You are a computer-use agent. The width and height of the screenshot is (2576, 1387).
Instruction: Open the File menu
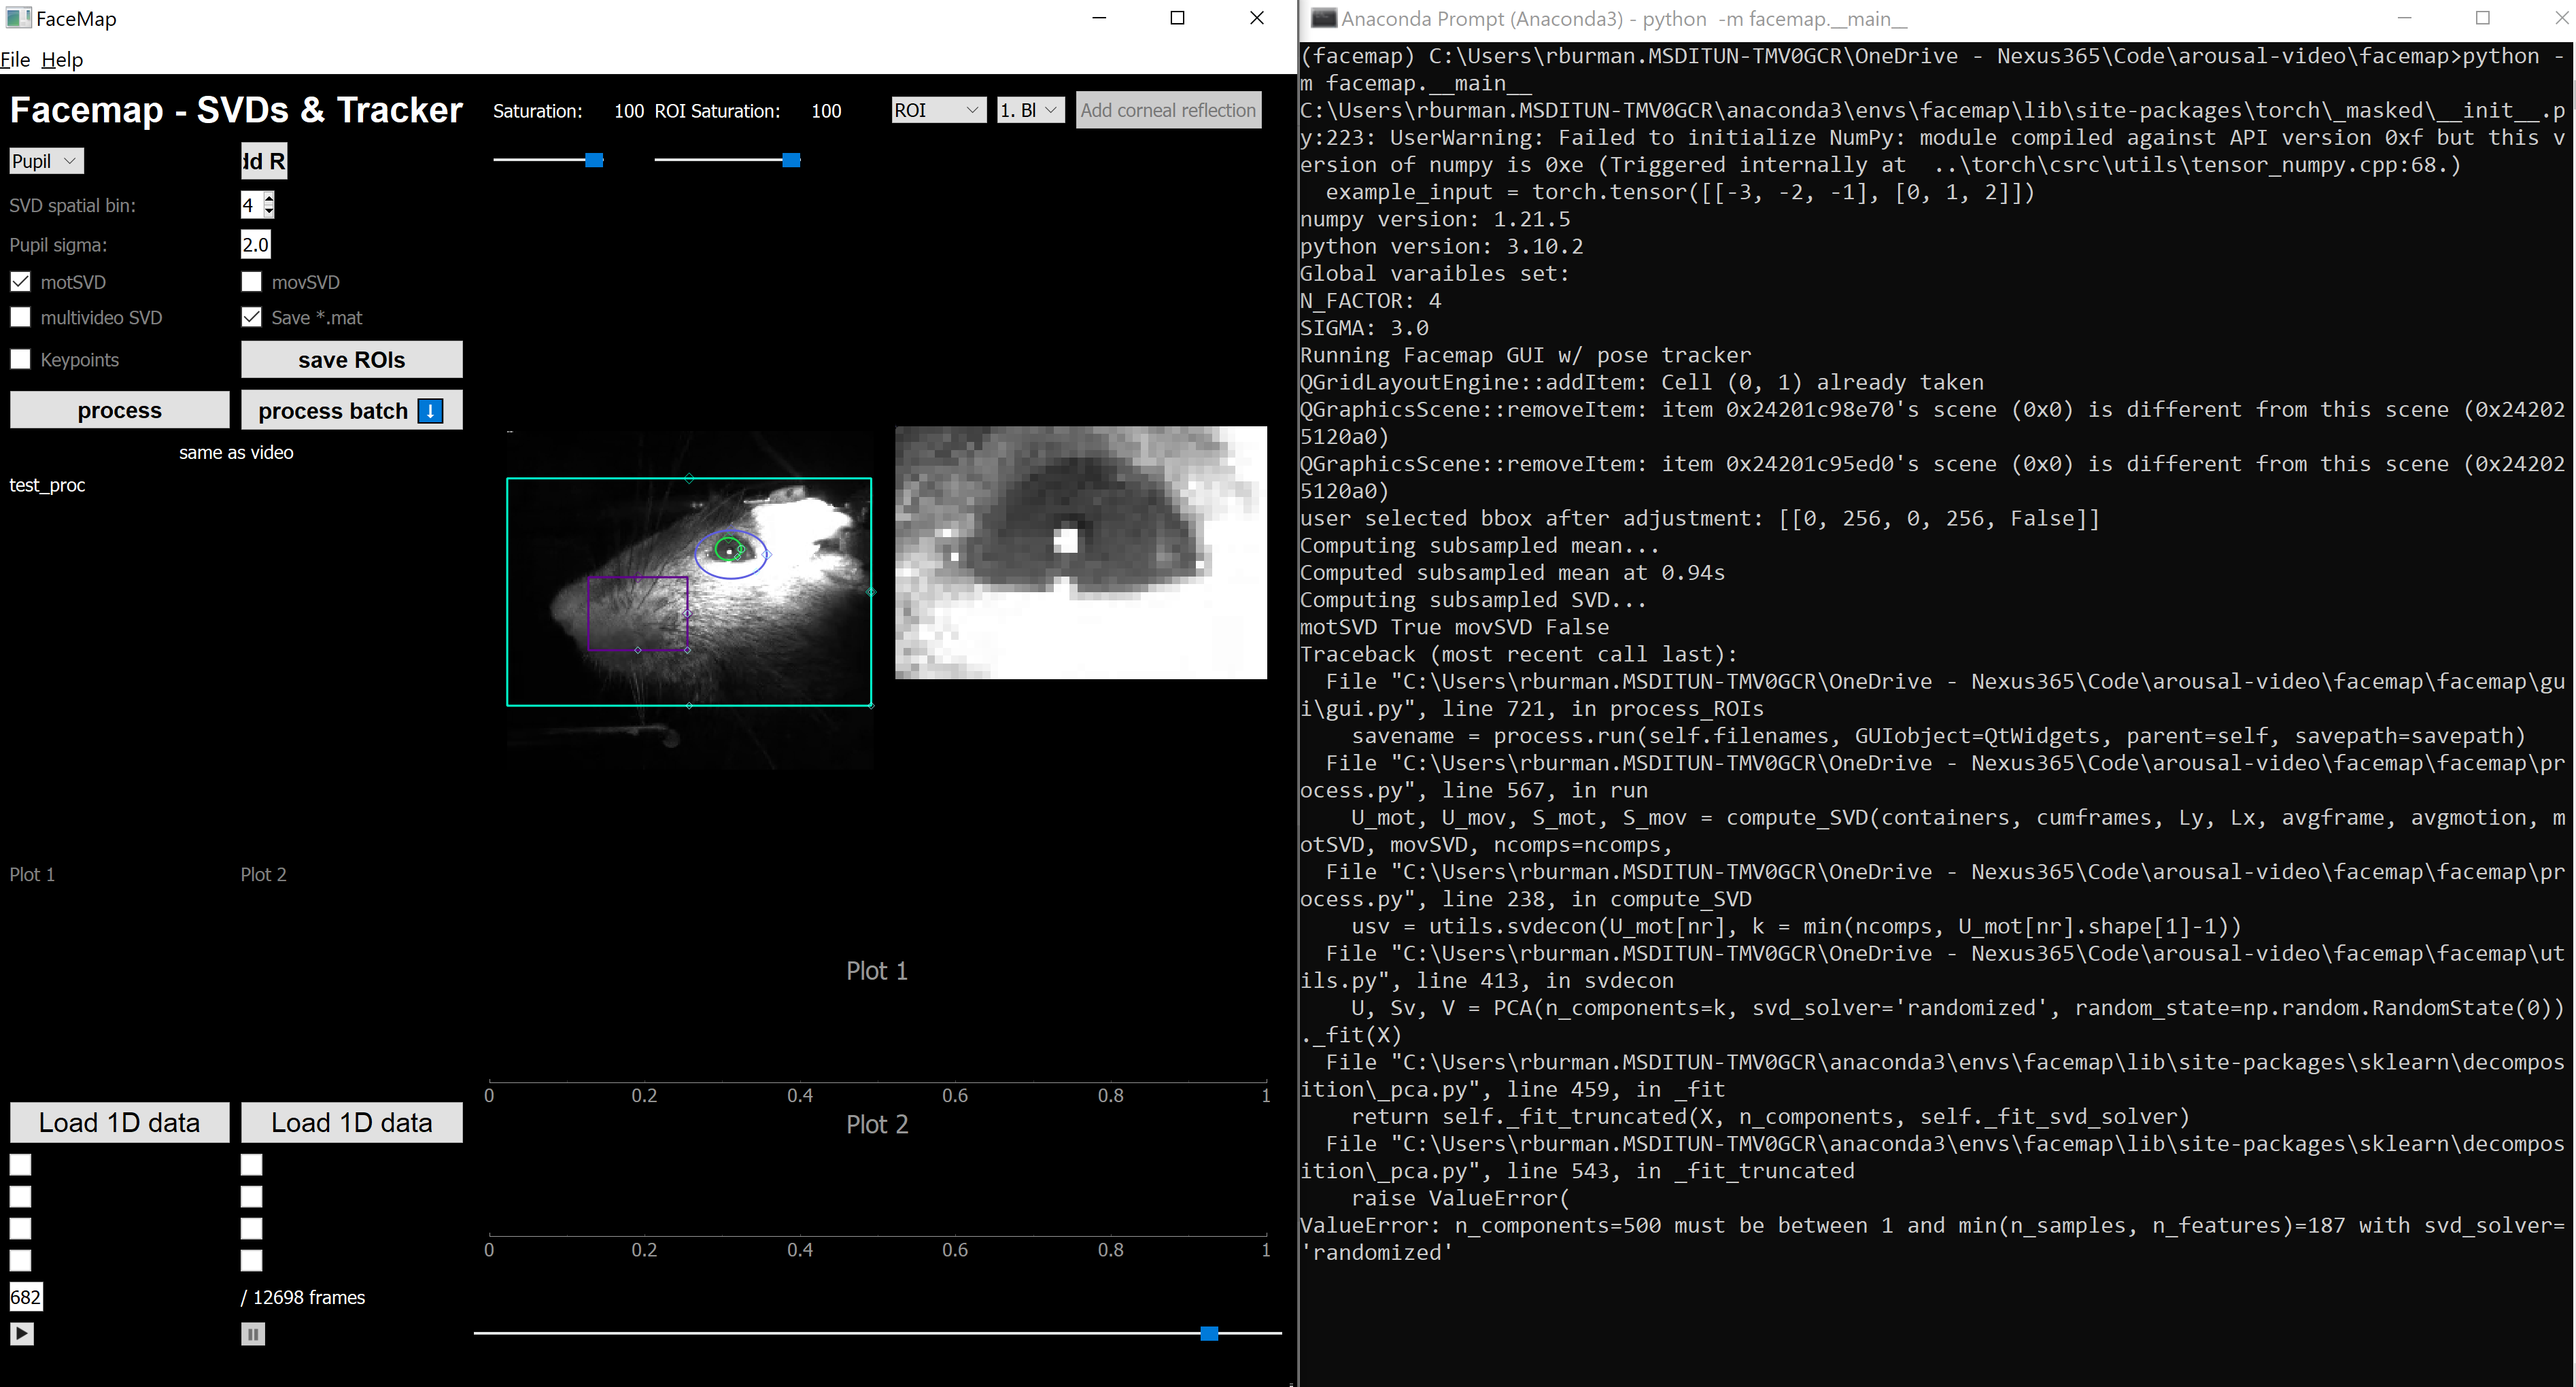[16, 60]
